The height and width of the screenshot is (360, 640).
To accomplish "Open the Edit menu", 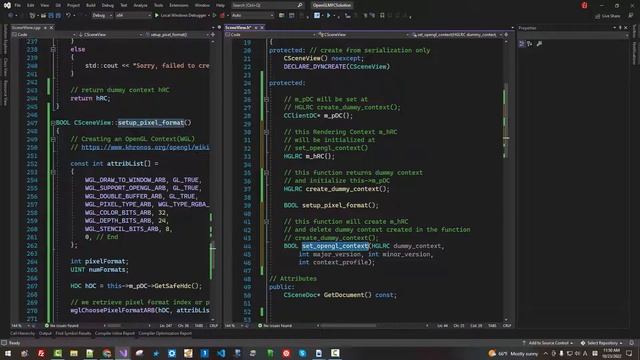I will click(x=31, y=5).
